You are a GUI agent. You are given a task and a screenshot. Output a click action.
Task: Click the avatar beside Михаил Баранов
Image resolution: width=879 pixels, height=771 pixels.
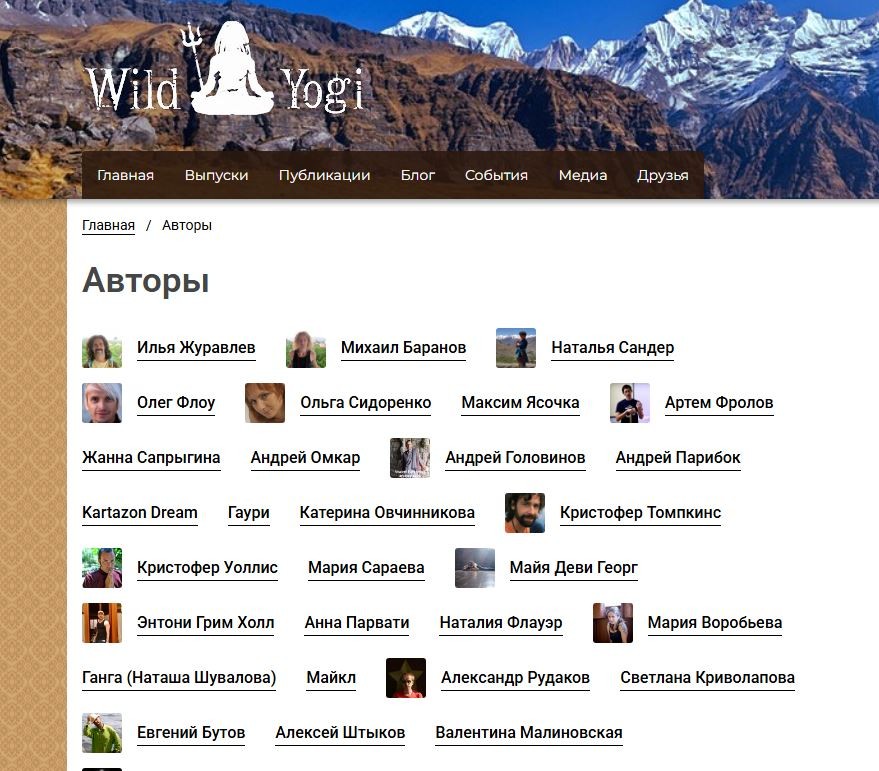pos(306,348)
